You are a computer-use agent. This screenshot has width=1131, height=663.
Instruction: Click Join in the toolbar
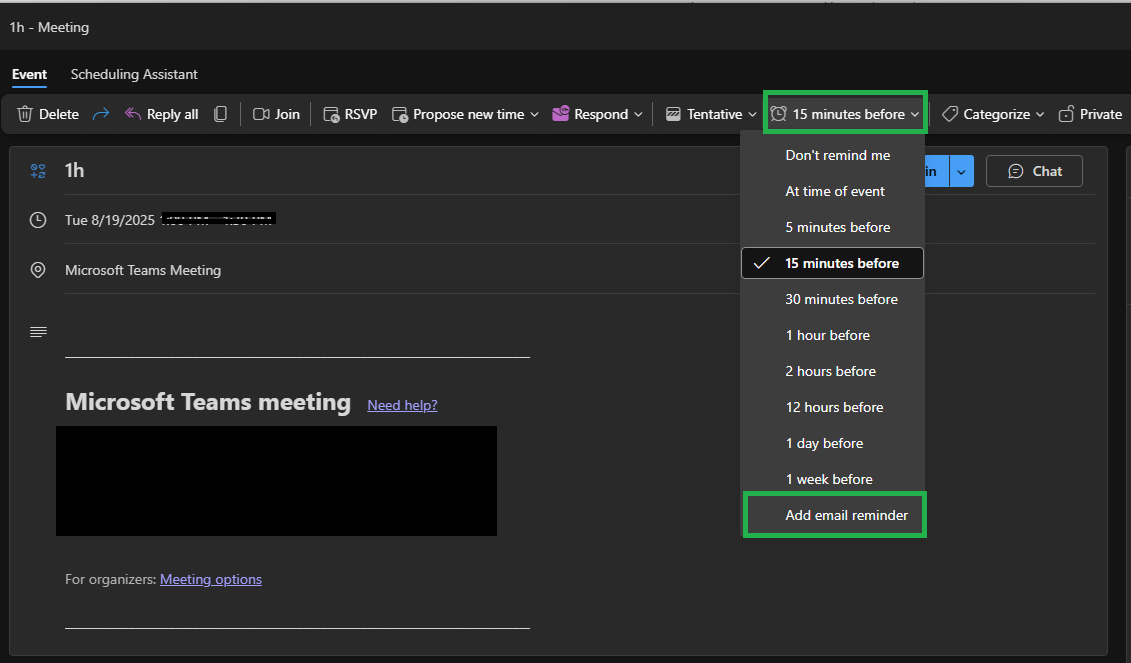click(276, 114)
